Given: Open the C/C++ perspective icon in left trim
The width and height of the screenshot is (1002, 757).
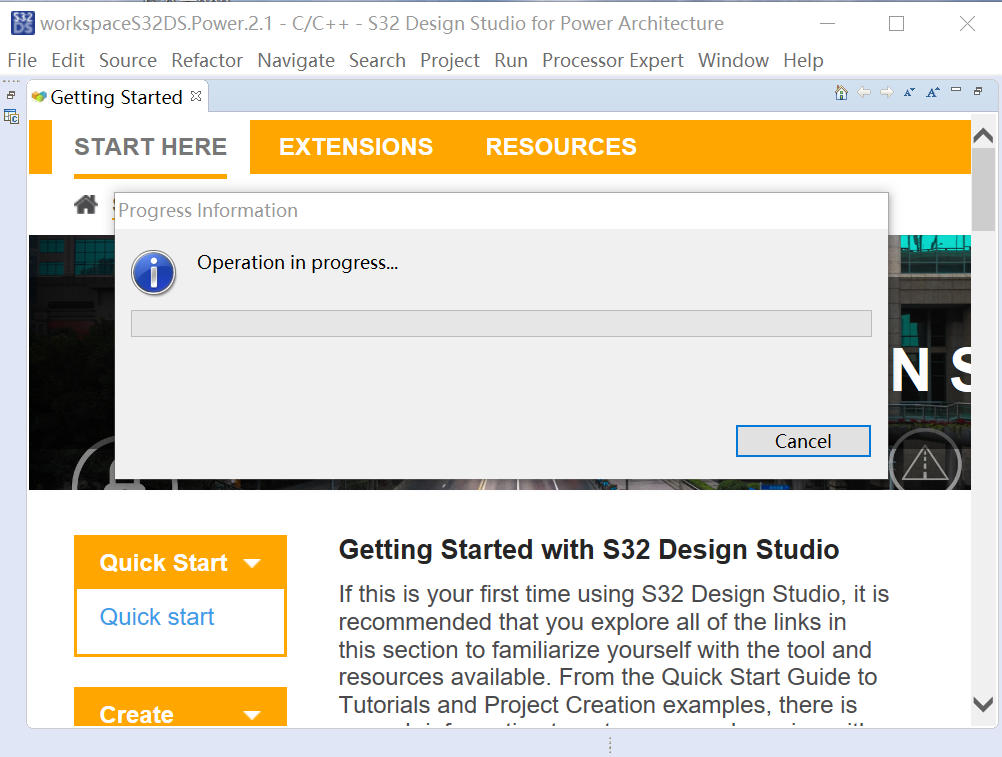Looking at the screenshot, I should 12,117.
